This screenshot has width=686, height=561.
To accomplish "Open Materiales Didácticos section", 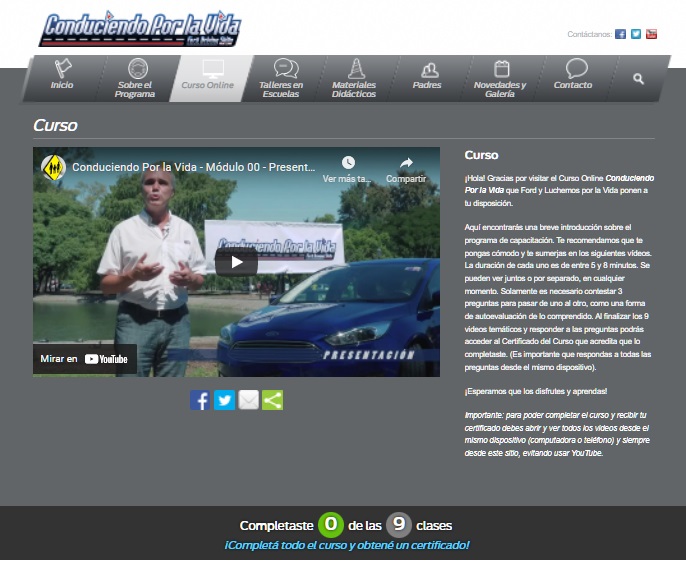I will (354, 79).
